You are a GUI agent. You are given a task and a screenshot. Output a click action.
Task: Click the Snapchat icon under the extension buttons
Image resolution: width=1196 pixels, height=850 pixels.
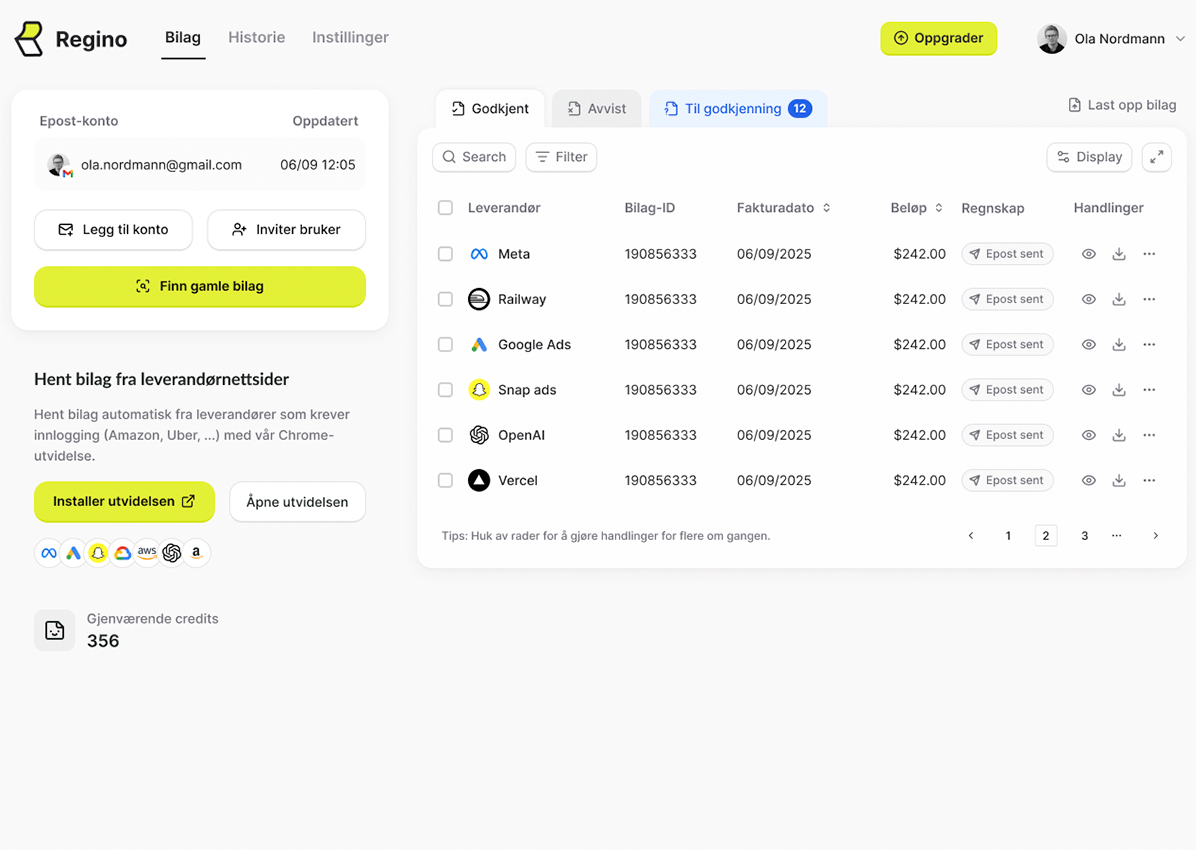(97, 553)
